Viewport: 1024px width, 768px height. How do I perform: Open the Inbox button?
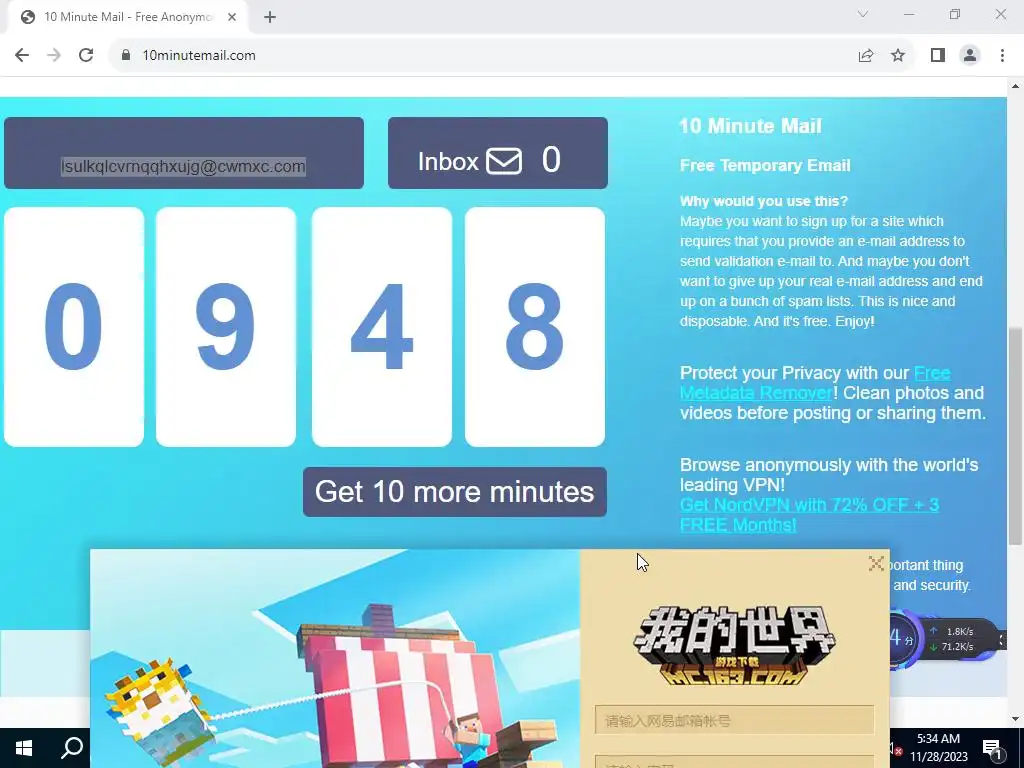(x=498, y=153)
